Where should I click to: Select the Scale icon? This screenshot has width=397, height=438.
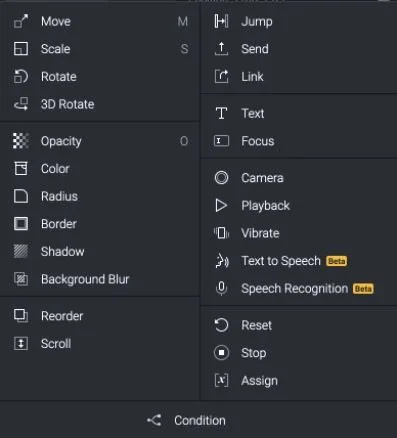click(21, 49)
